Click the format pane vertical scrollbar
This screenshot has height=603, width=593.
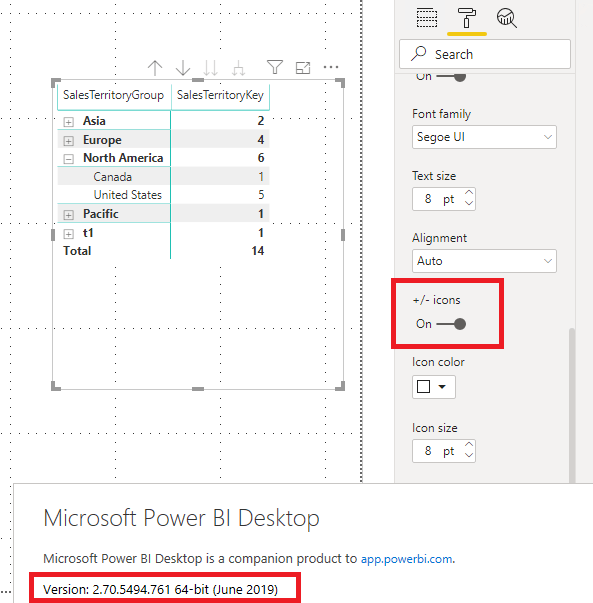[572, 405]
